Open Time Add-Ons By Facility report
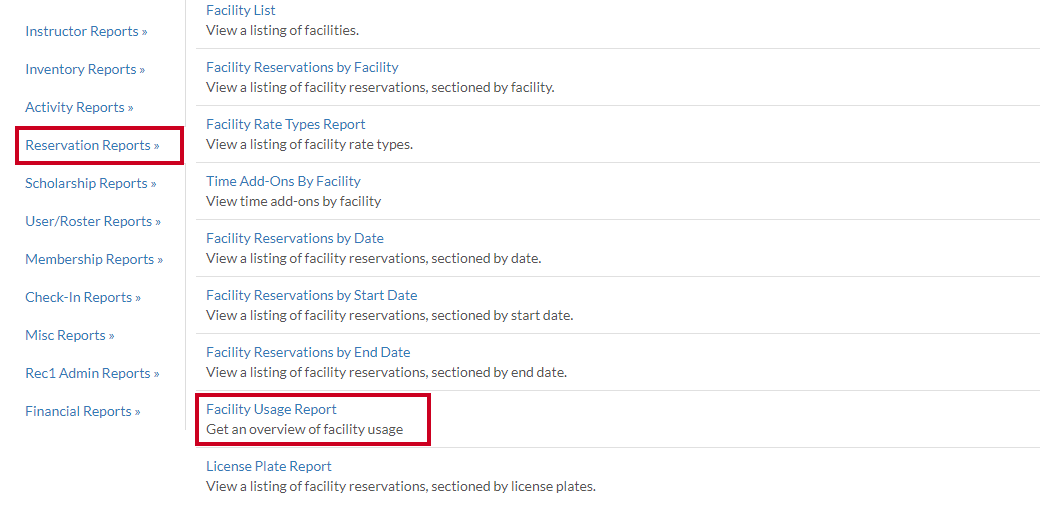This screenshot has height=511, width=1040. (283, 181)
